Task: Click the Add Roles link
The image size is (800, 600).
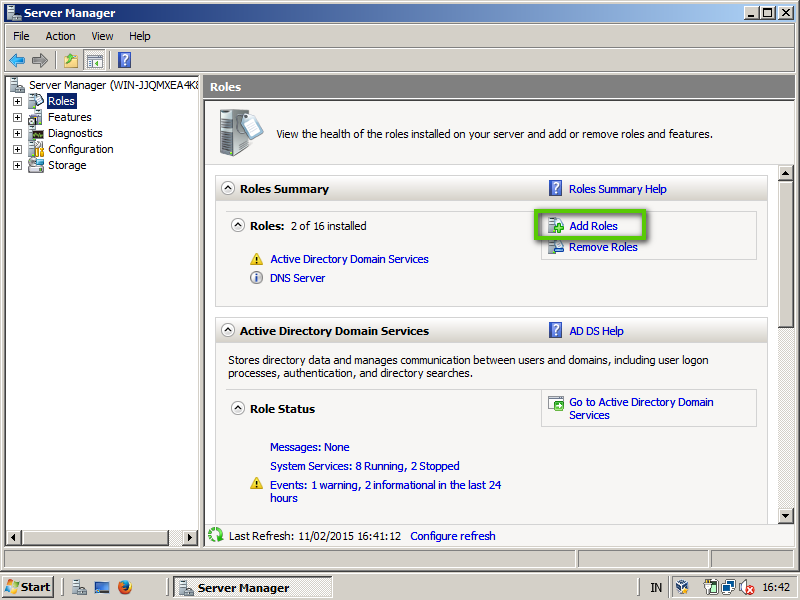Action: pyautogui.click(x=593, y=226)
